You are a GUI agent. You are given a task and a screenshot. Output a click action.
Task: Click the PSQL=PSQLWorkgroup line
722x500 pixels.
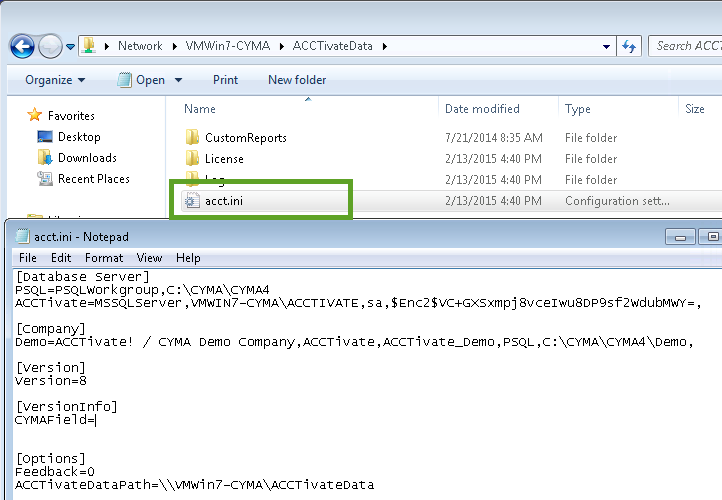click(142, 290)
